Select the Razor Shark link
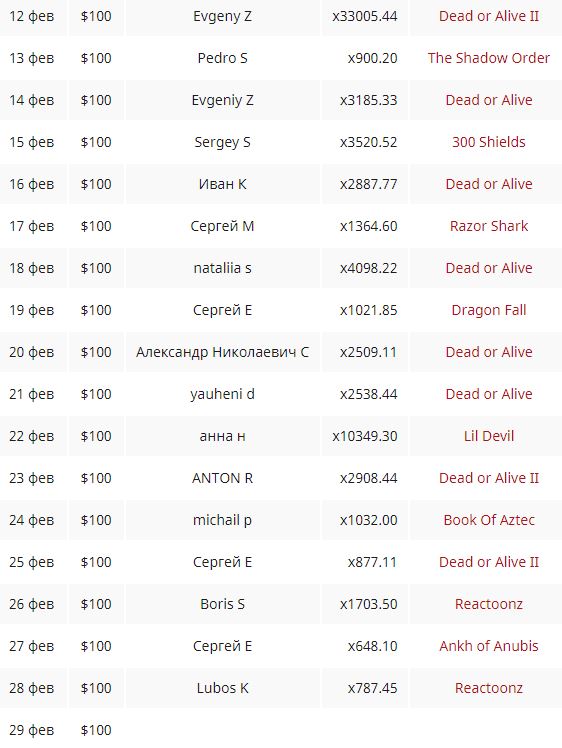 (489, 226)
